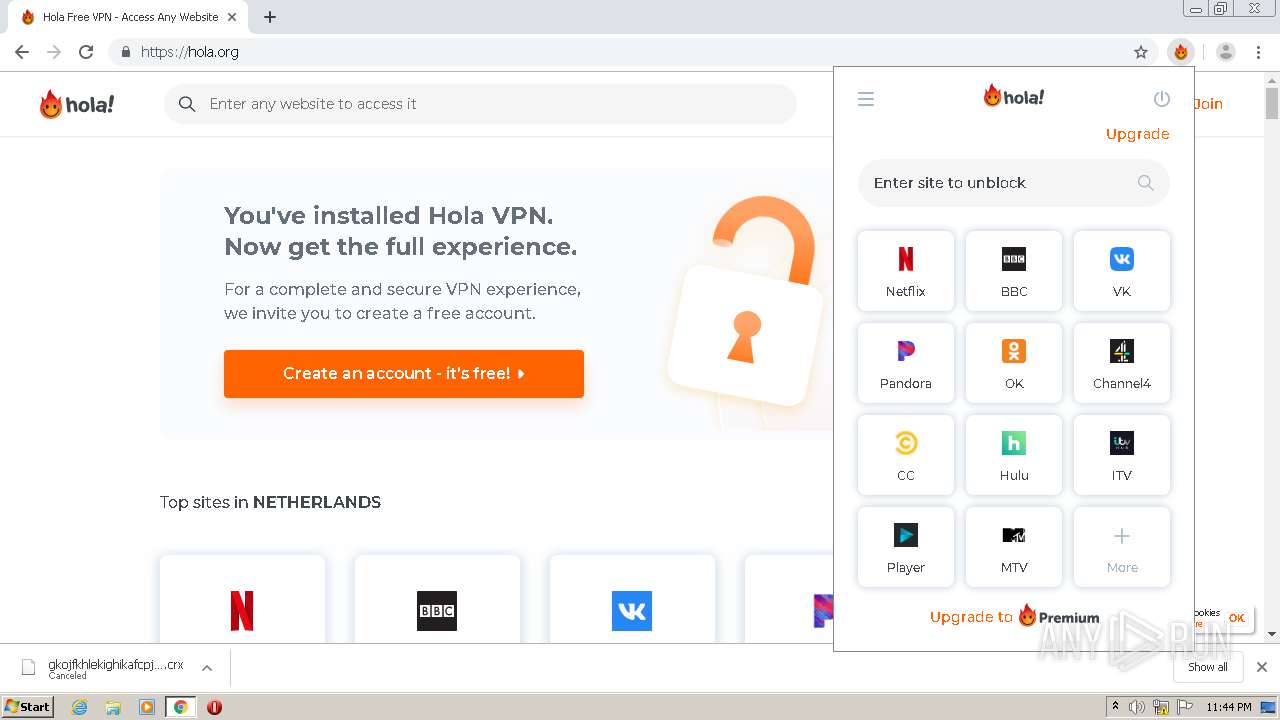The height and width of the screenshot is (720, 1280).
Task: Open the VK card under Top sites
Action: [632, 600]
